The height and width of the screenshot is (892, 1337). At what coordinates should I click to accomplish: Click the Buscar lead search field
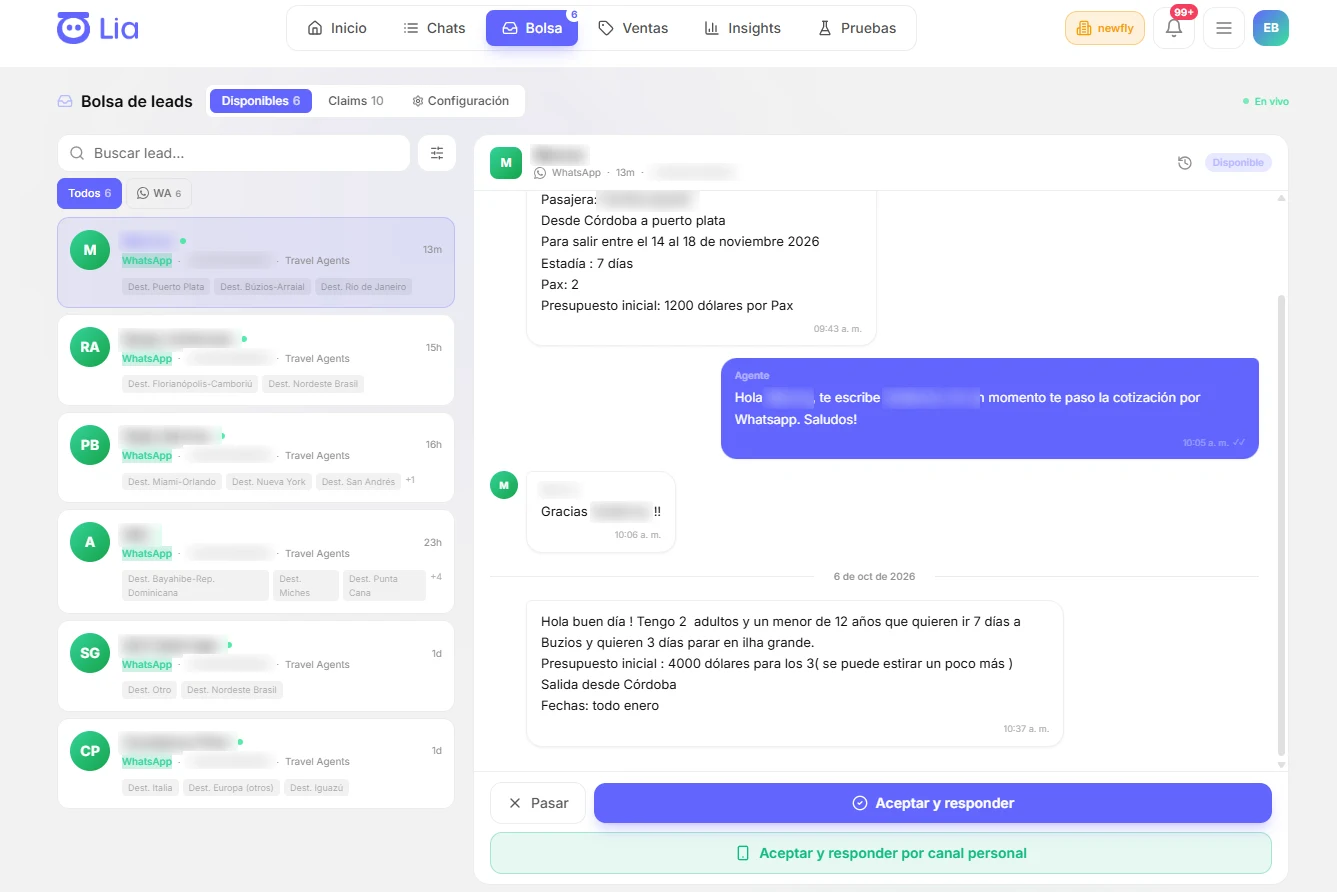234,153
